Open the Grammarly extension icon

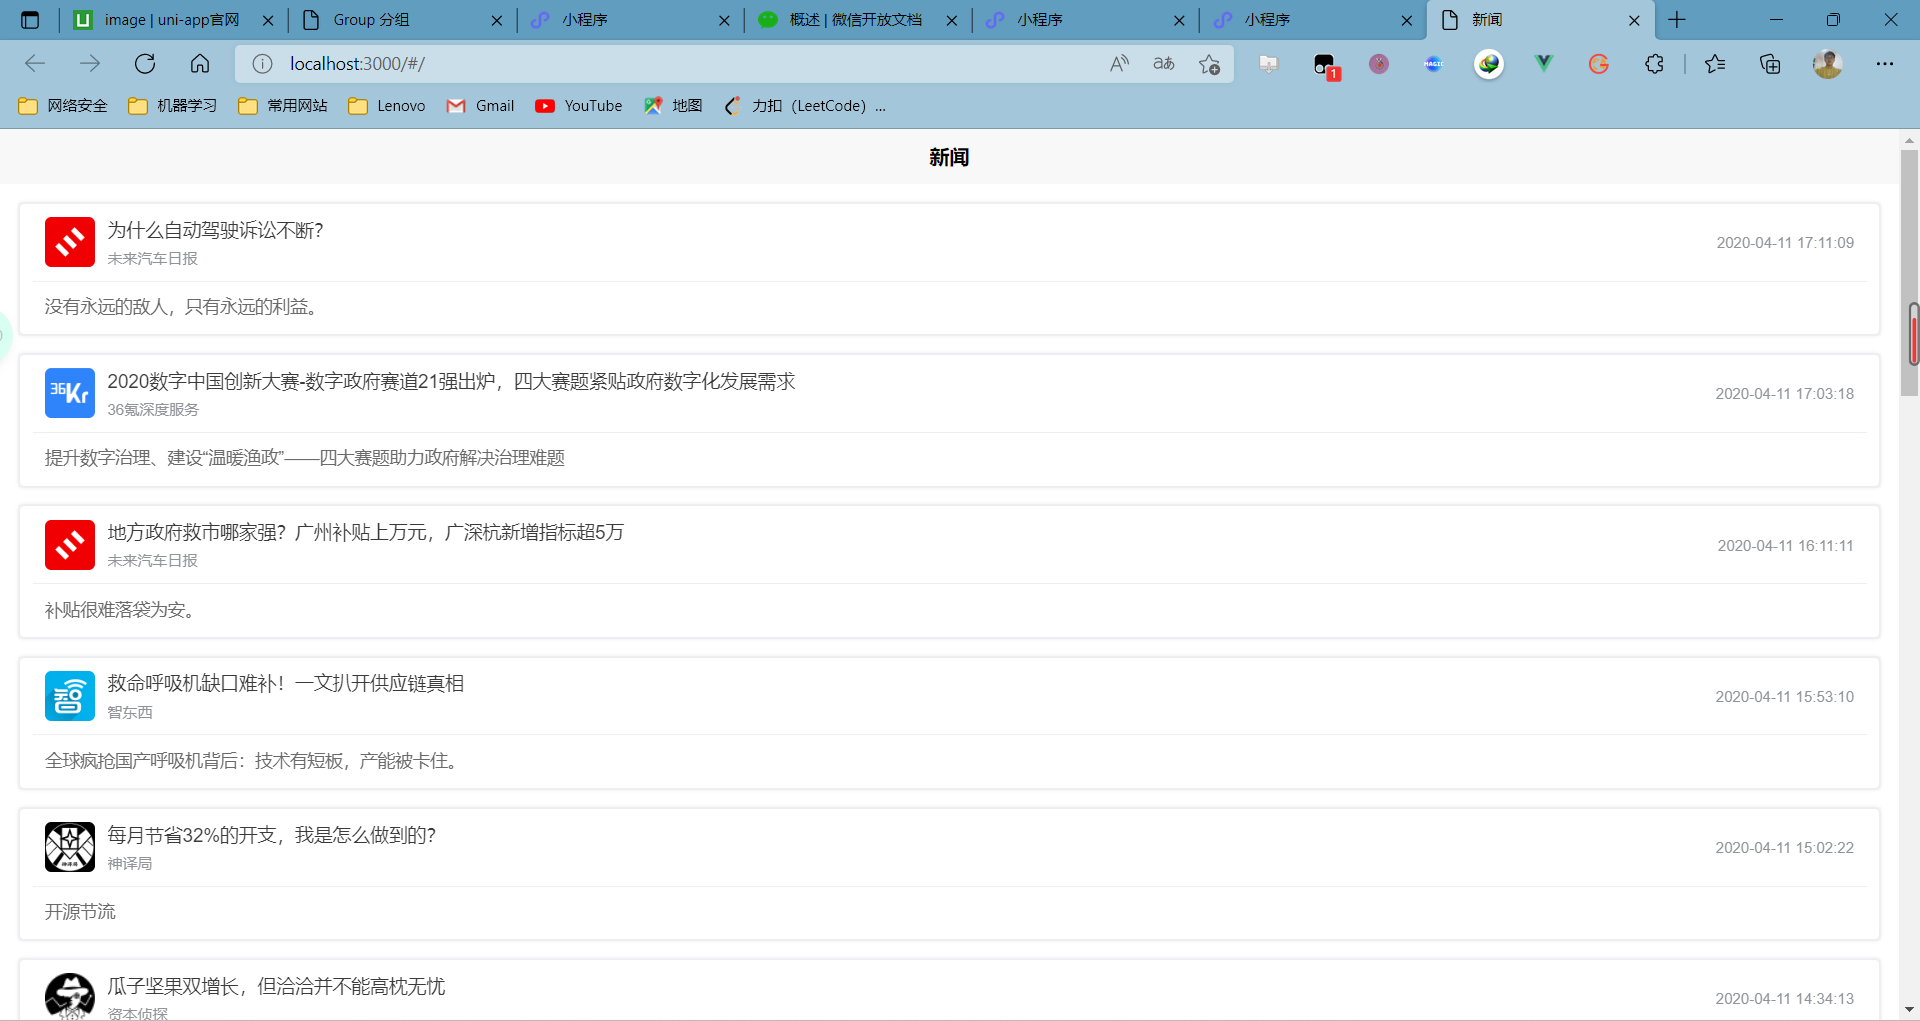coord(1599,64)
